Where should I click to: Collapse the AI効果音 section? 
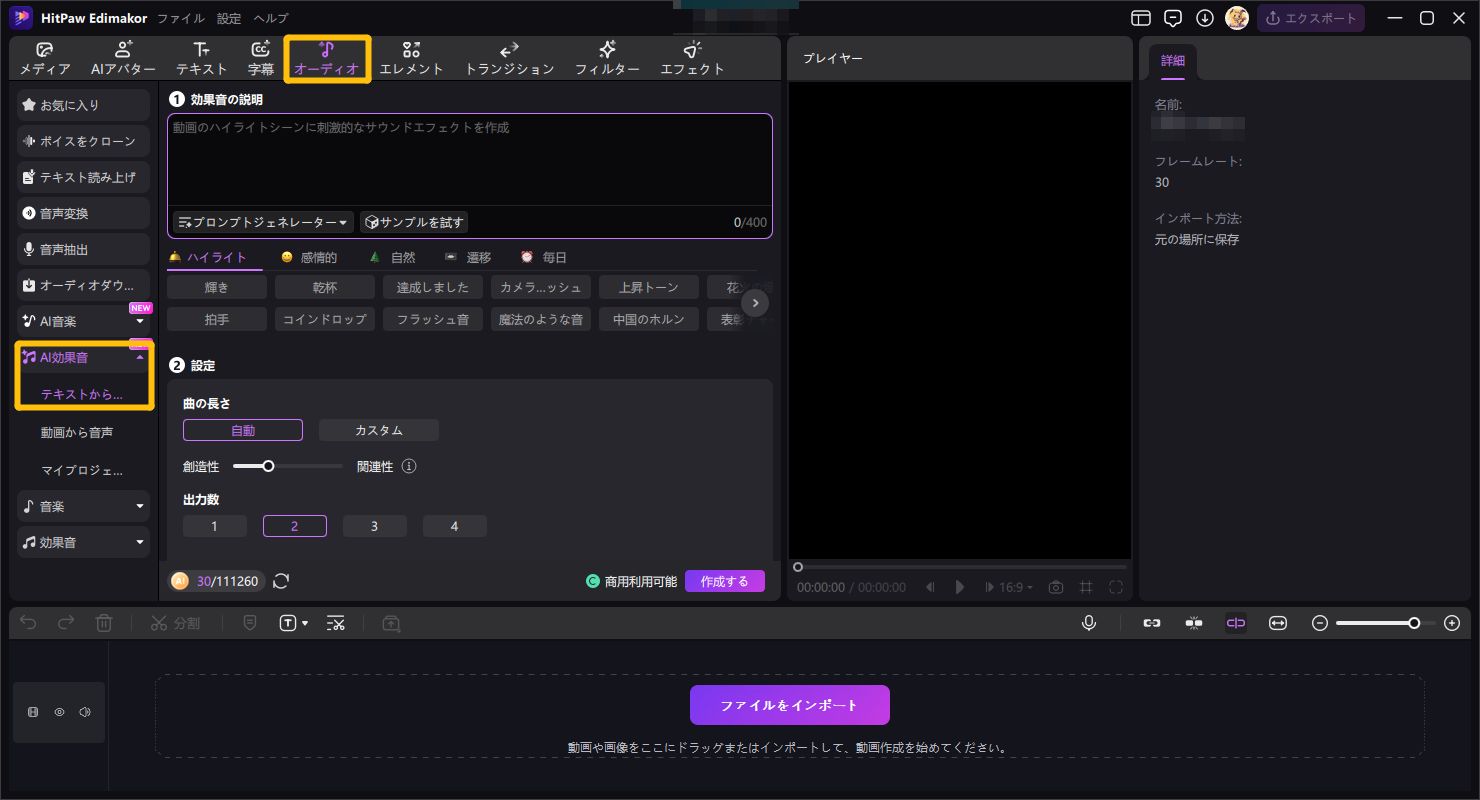click(x=140, y=357)
